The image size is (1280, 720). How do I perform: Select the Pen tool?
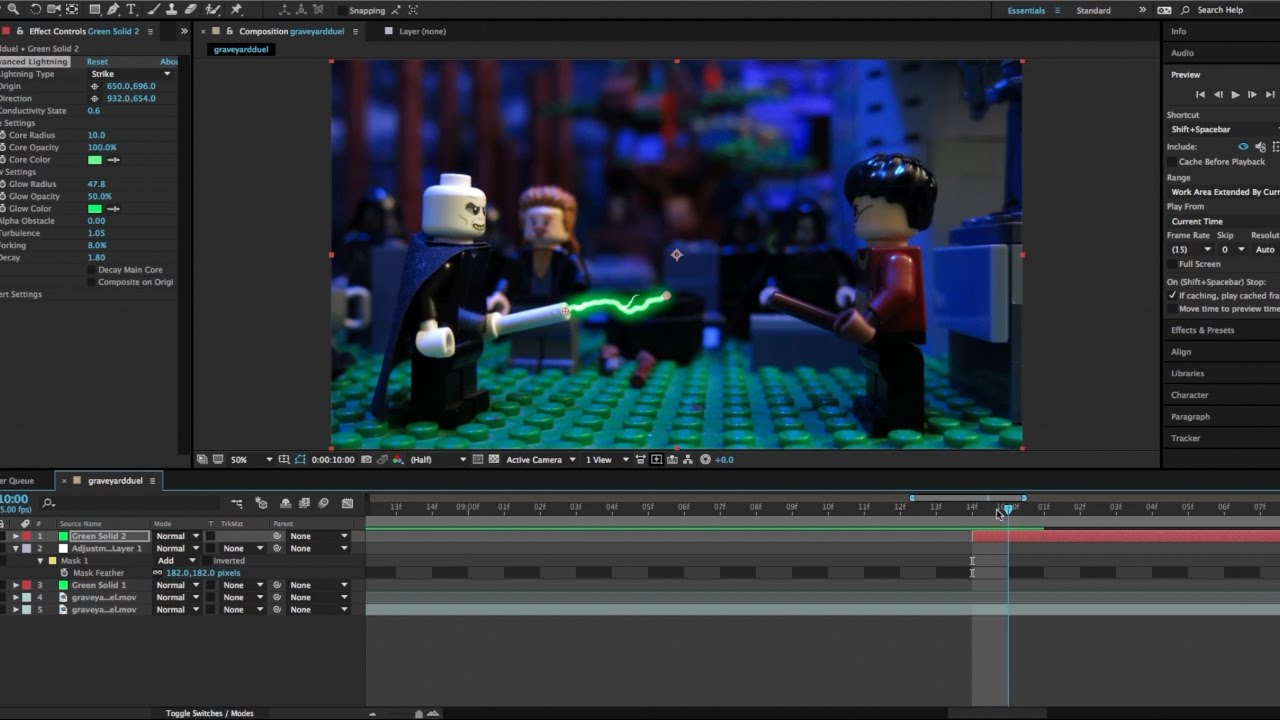113,10
